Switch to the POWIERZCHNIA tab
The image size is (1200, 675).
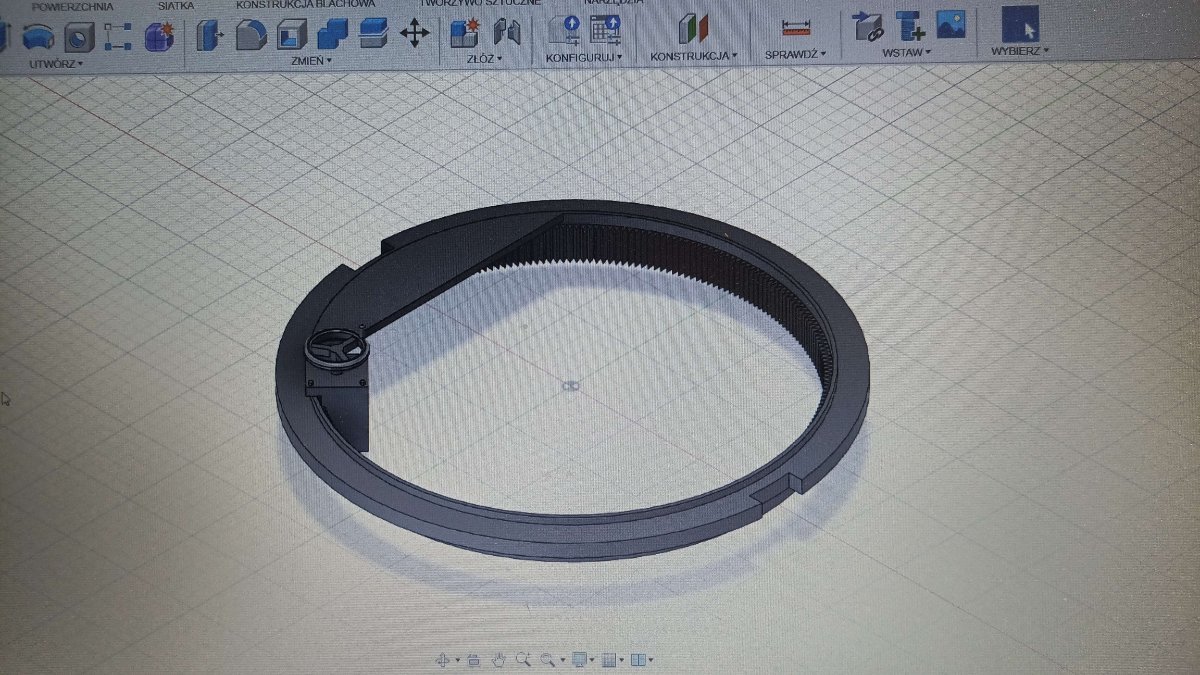click(73, 7)
